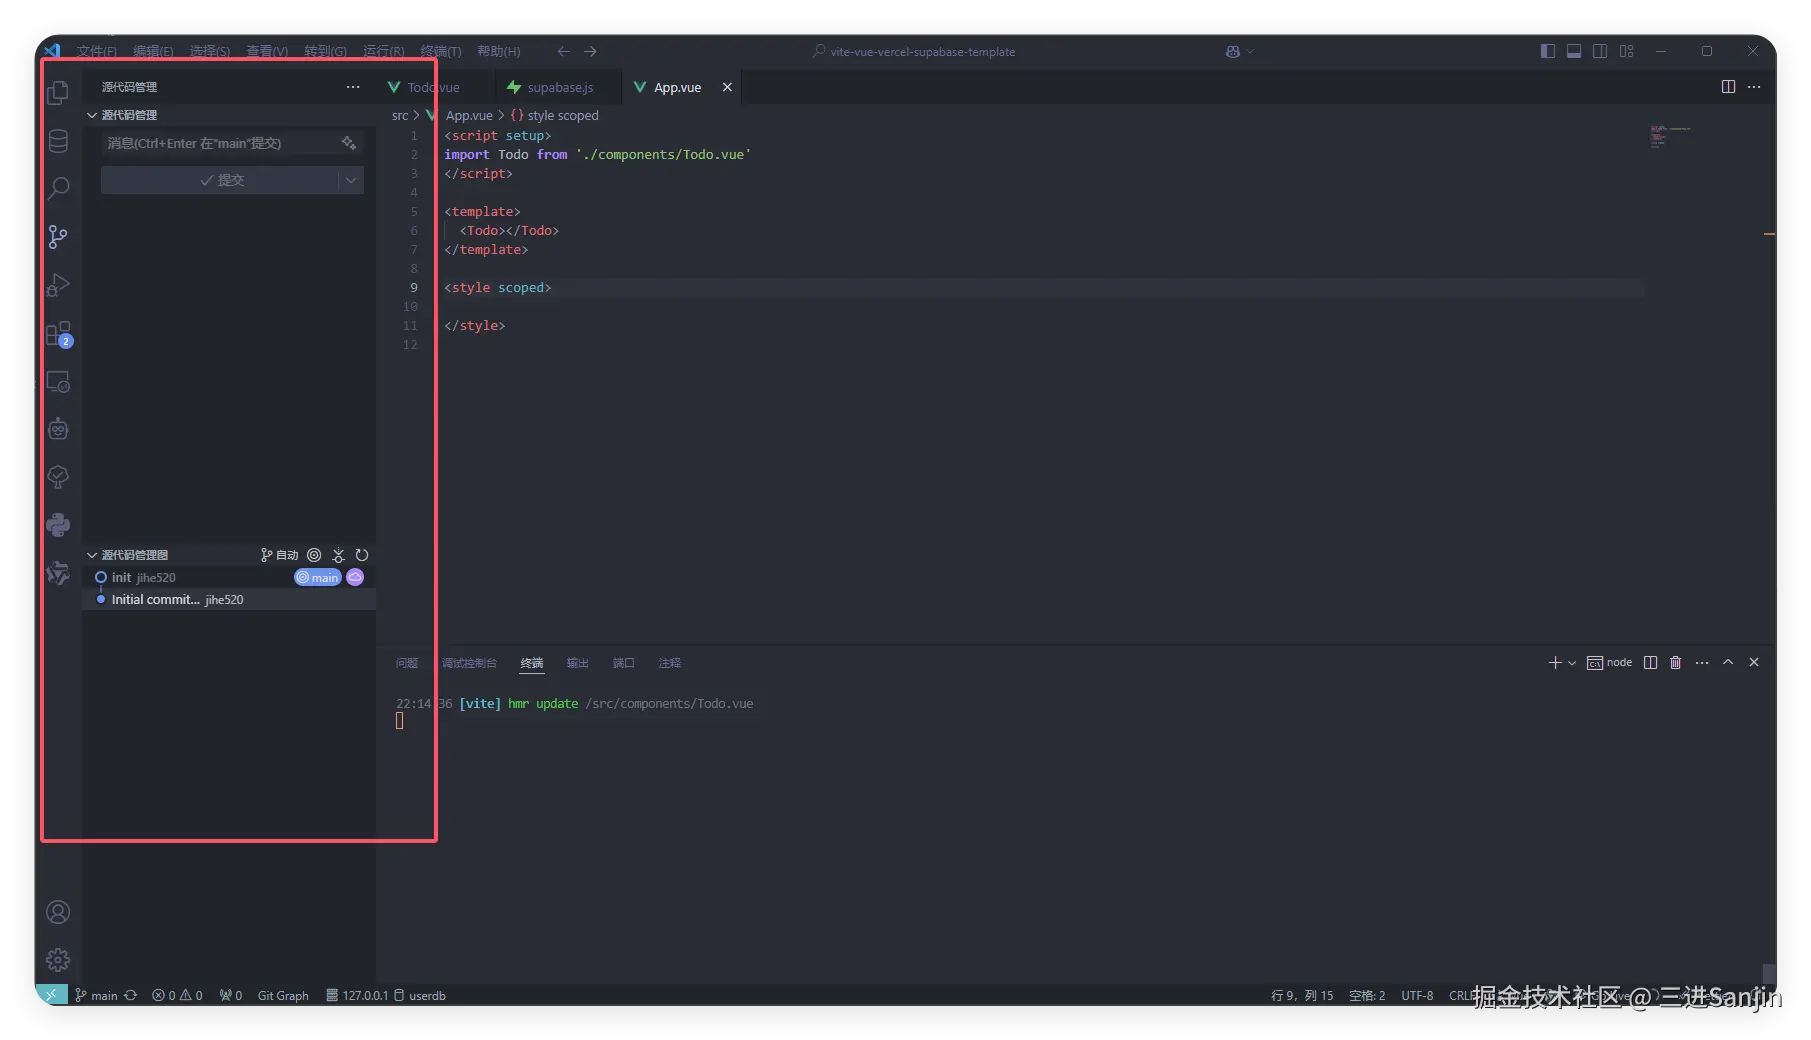Split the editor to the right
Screen dimensions: 1811x1040
(1728, 87)
